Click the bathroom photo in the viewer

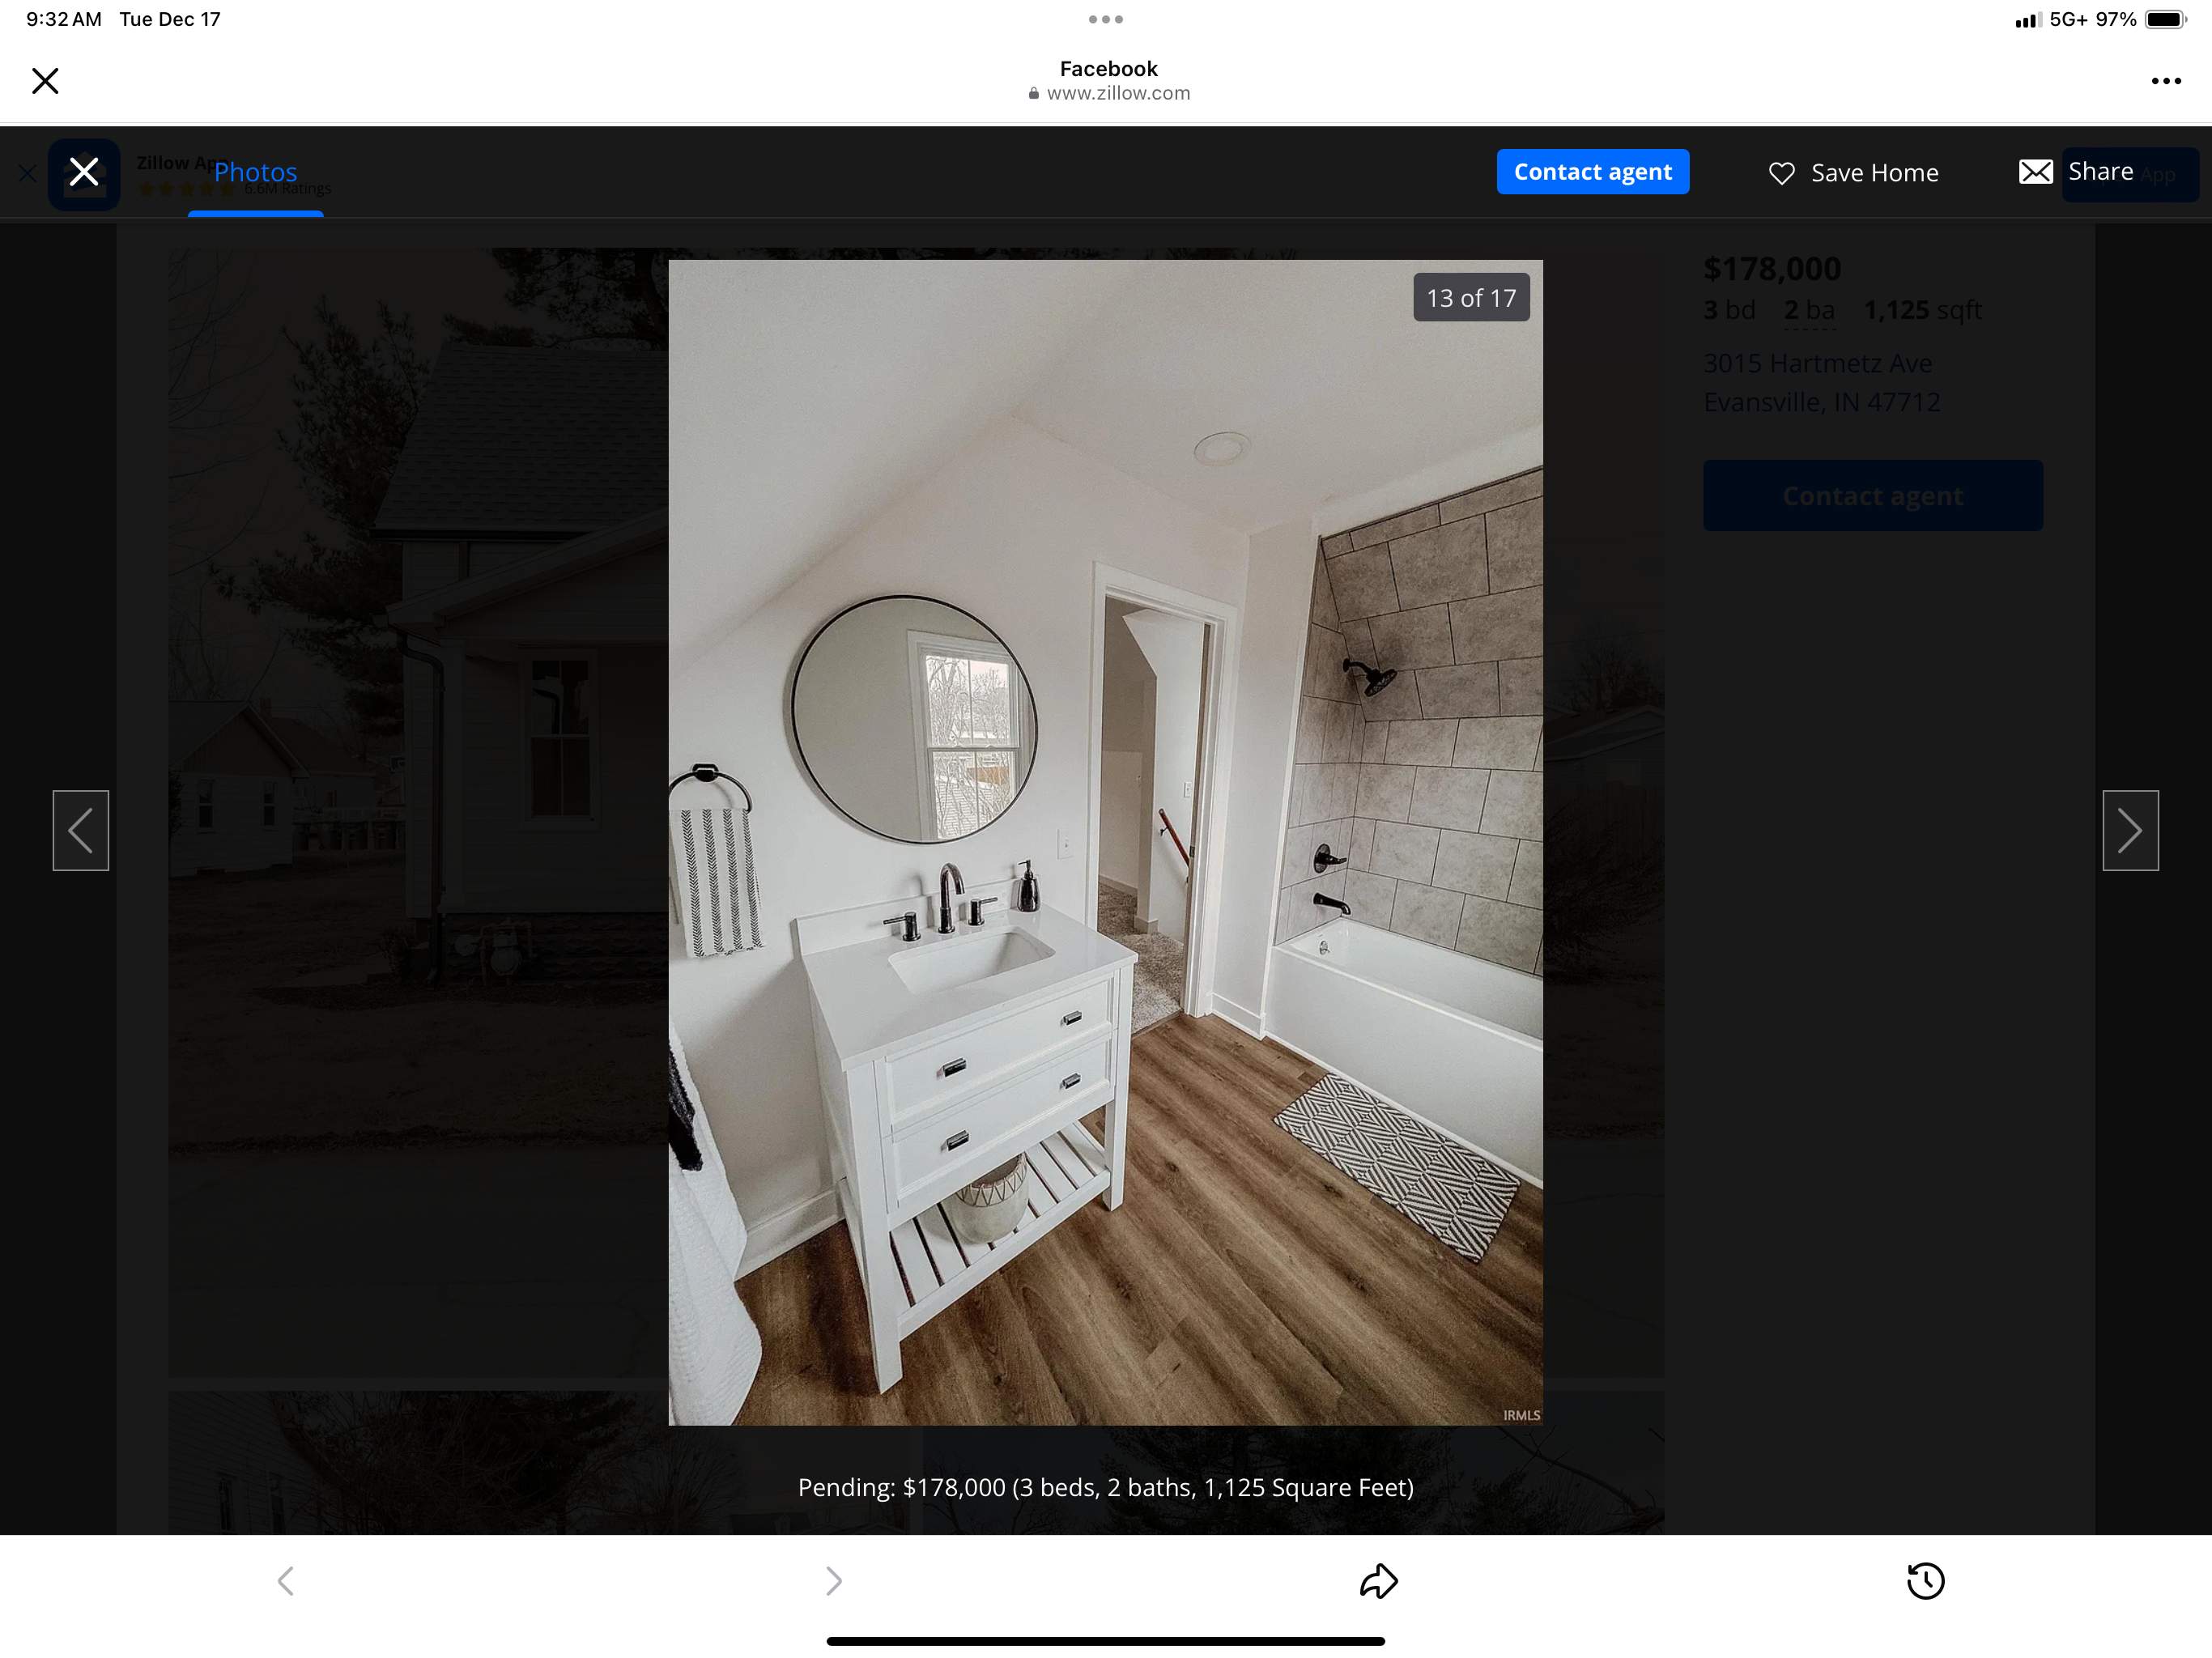pos(1105,842)
